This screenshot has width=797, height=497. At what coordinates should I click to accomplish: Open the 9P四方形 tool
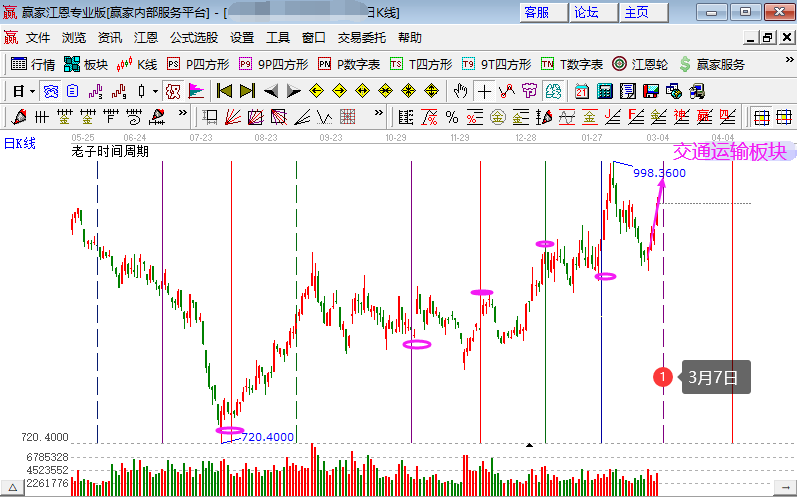[273, 65]
